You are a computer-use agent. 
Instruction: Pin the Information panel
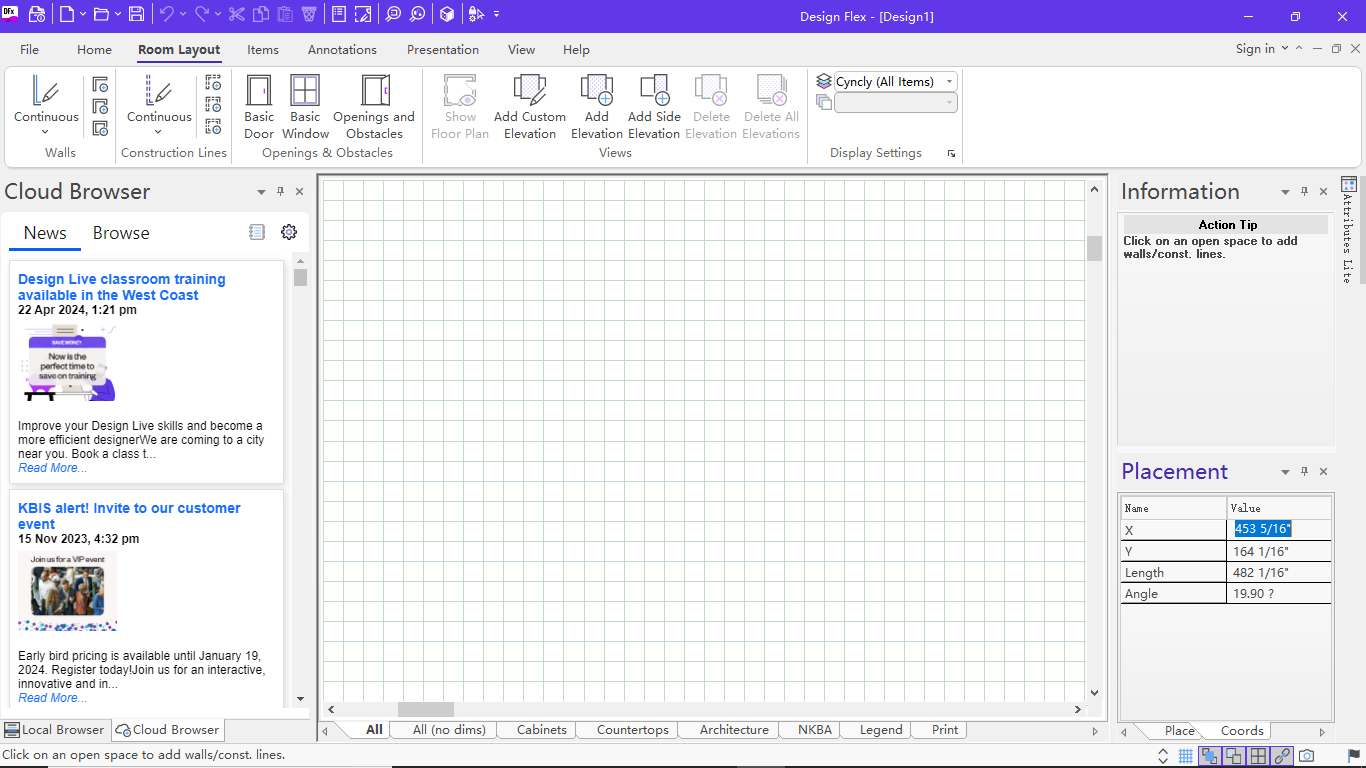[1305, 192]
